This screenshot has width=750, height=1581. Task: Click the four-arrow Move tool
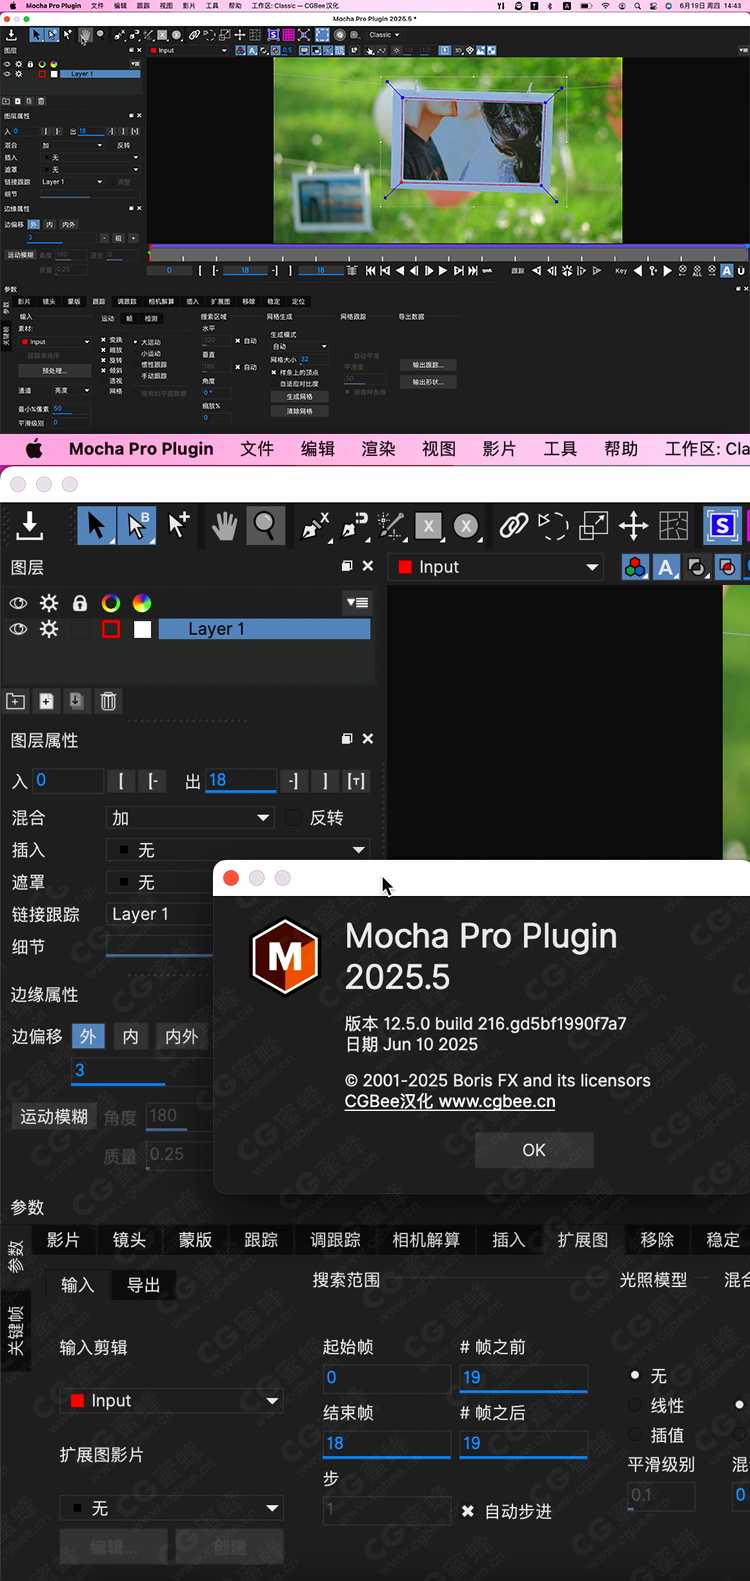[x=633, y=525]
